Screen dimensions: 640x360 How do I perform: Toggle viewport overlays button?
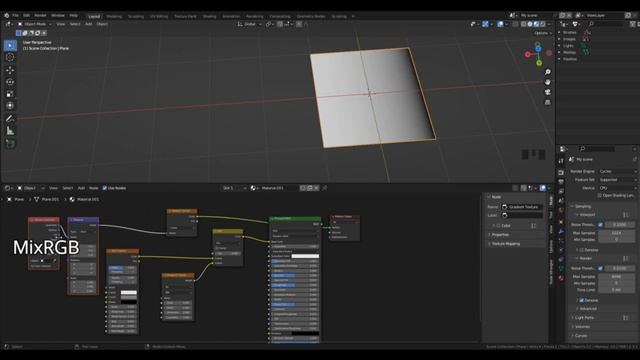[500, 24]
